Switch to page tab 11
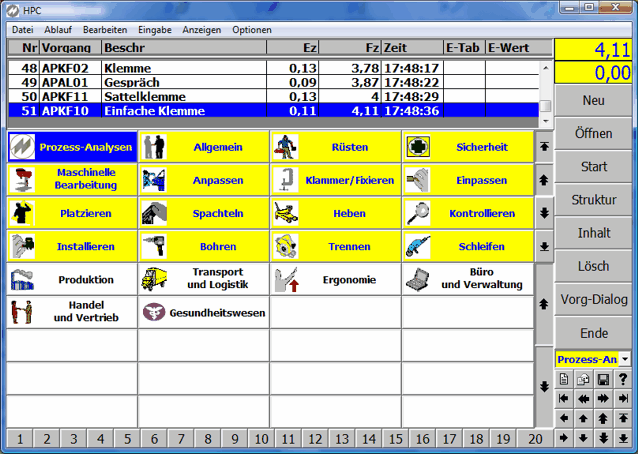 point(286,439)
